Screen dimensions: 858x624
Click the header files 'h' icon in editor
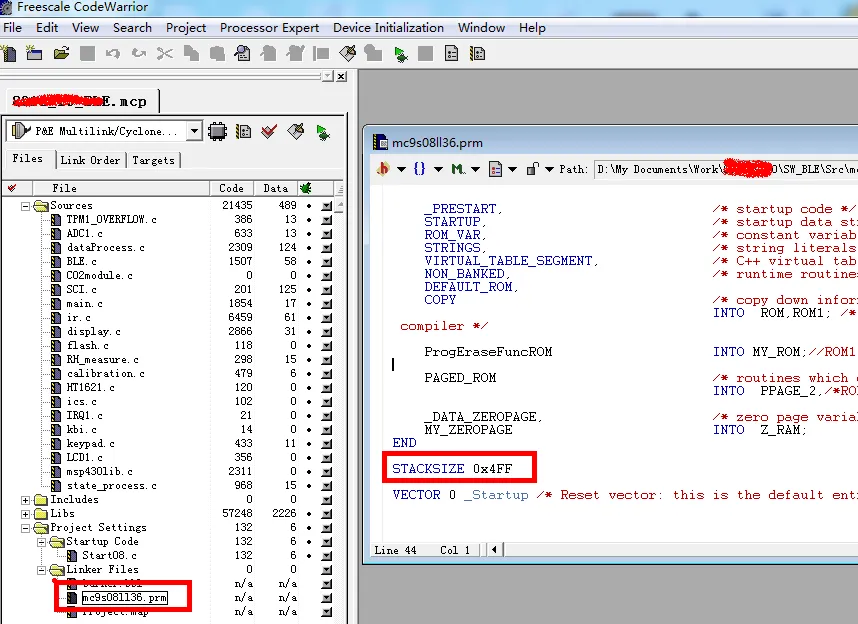coord(383,169)
